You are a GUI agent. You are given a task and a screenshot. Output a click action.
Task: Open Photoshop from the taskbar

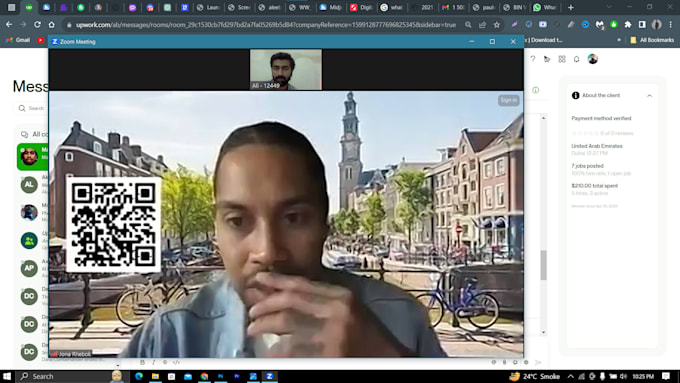pos(221,376)
